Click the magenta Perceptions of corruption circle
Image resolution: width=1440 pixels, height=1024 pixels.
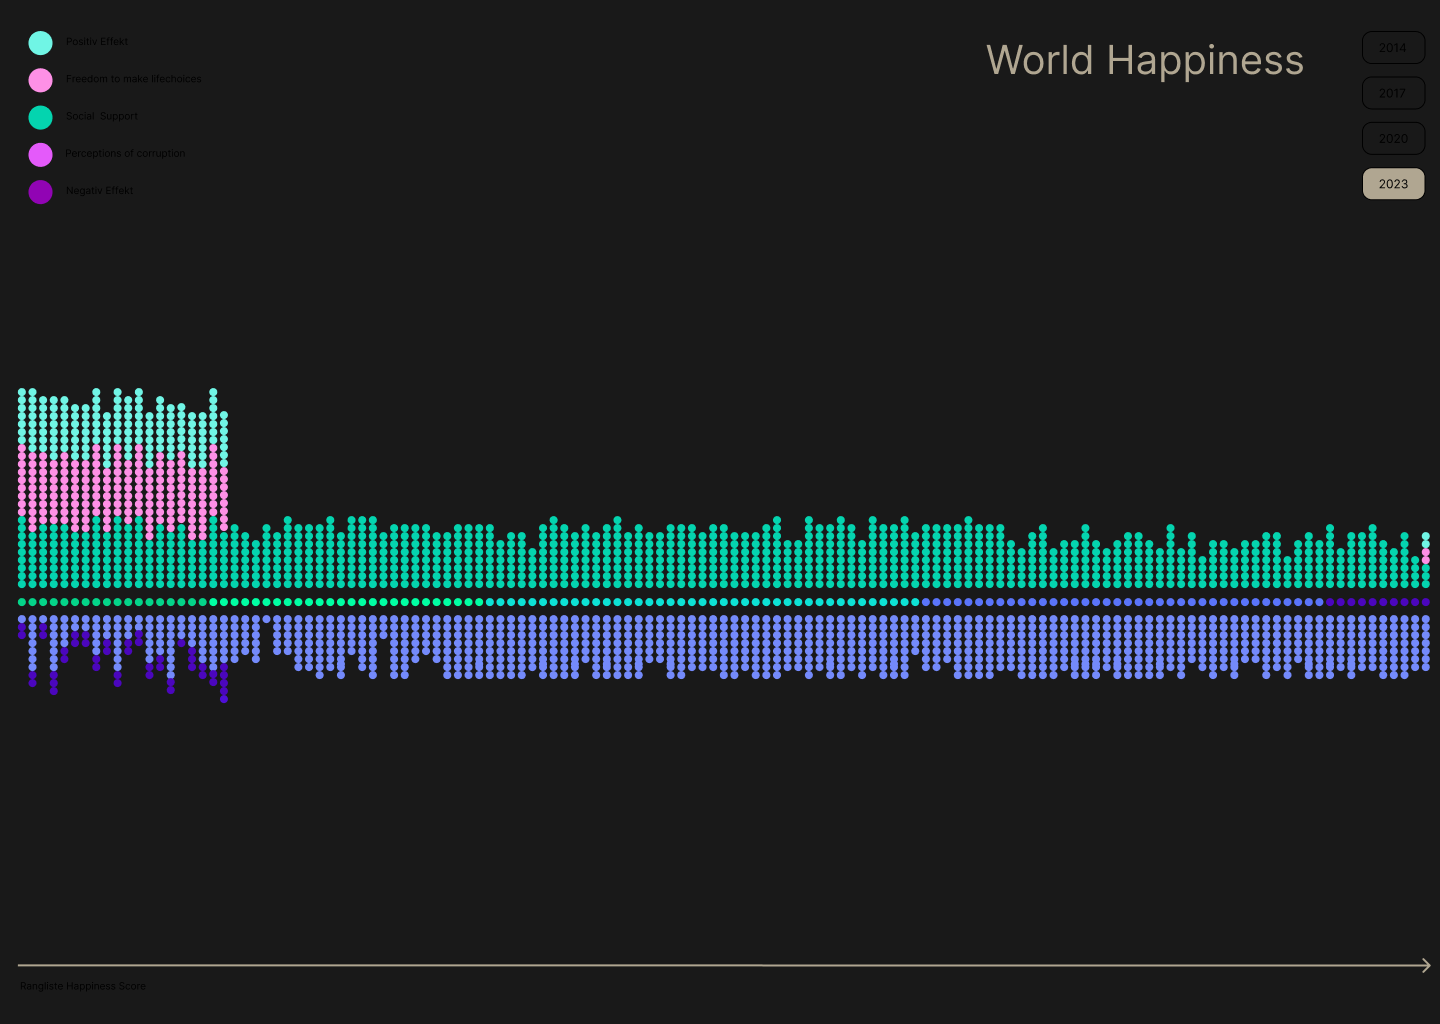click(40, 154)
